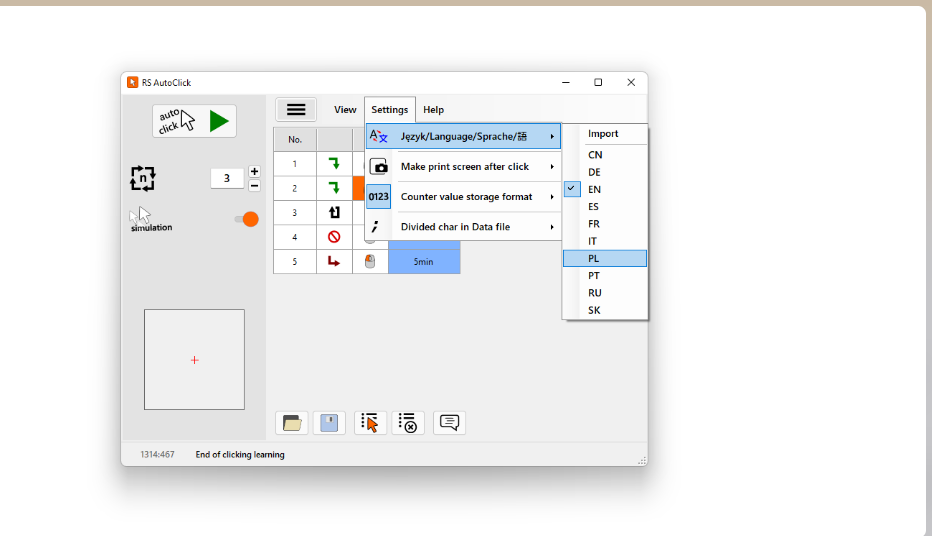Open the hamburger menu button
The width and height of the screenshot is (932, 536).
[x=296, y=109]
